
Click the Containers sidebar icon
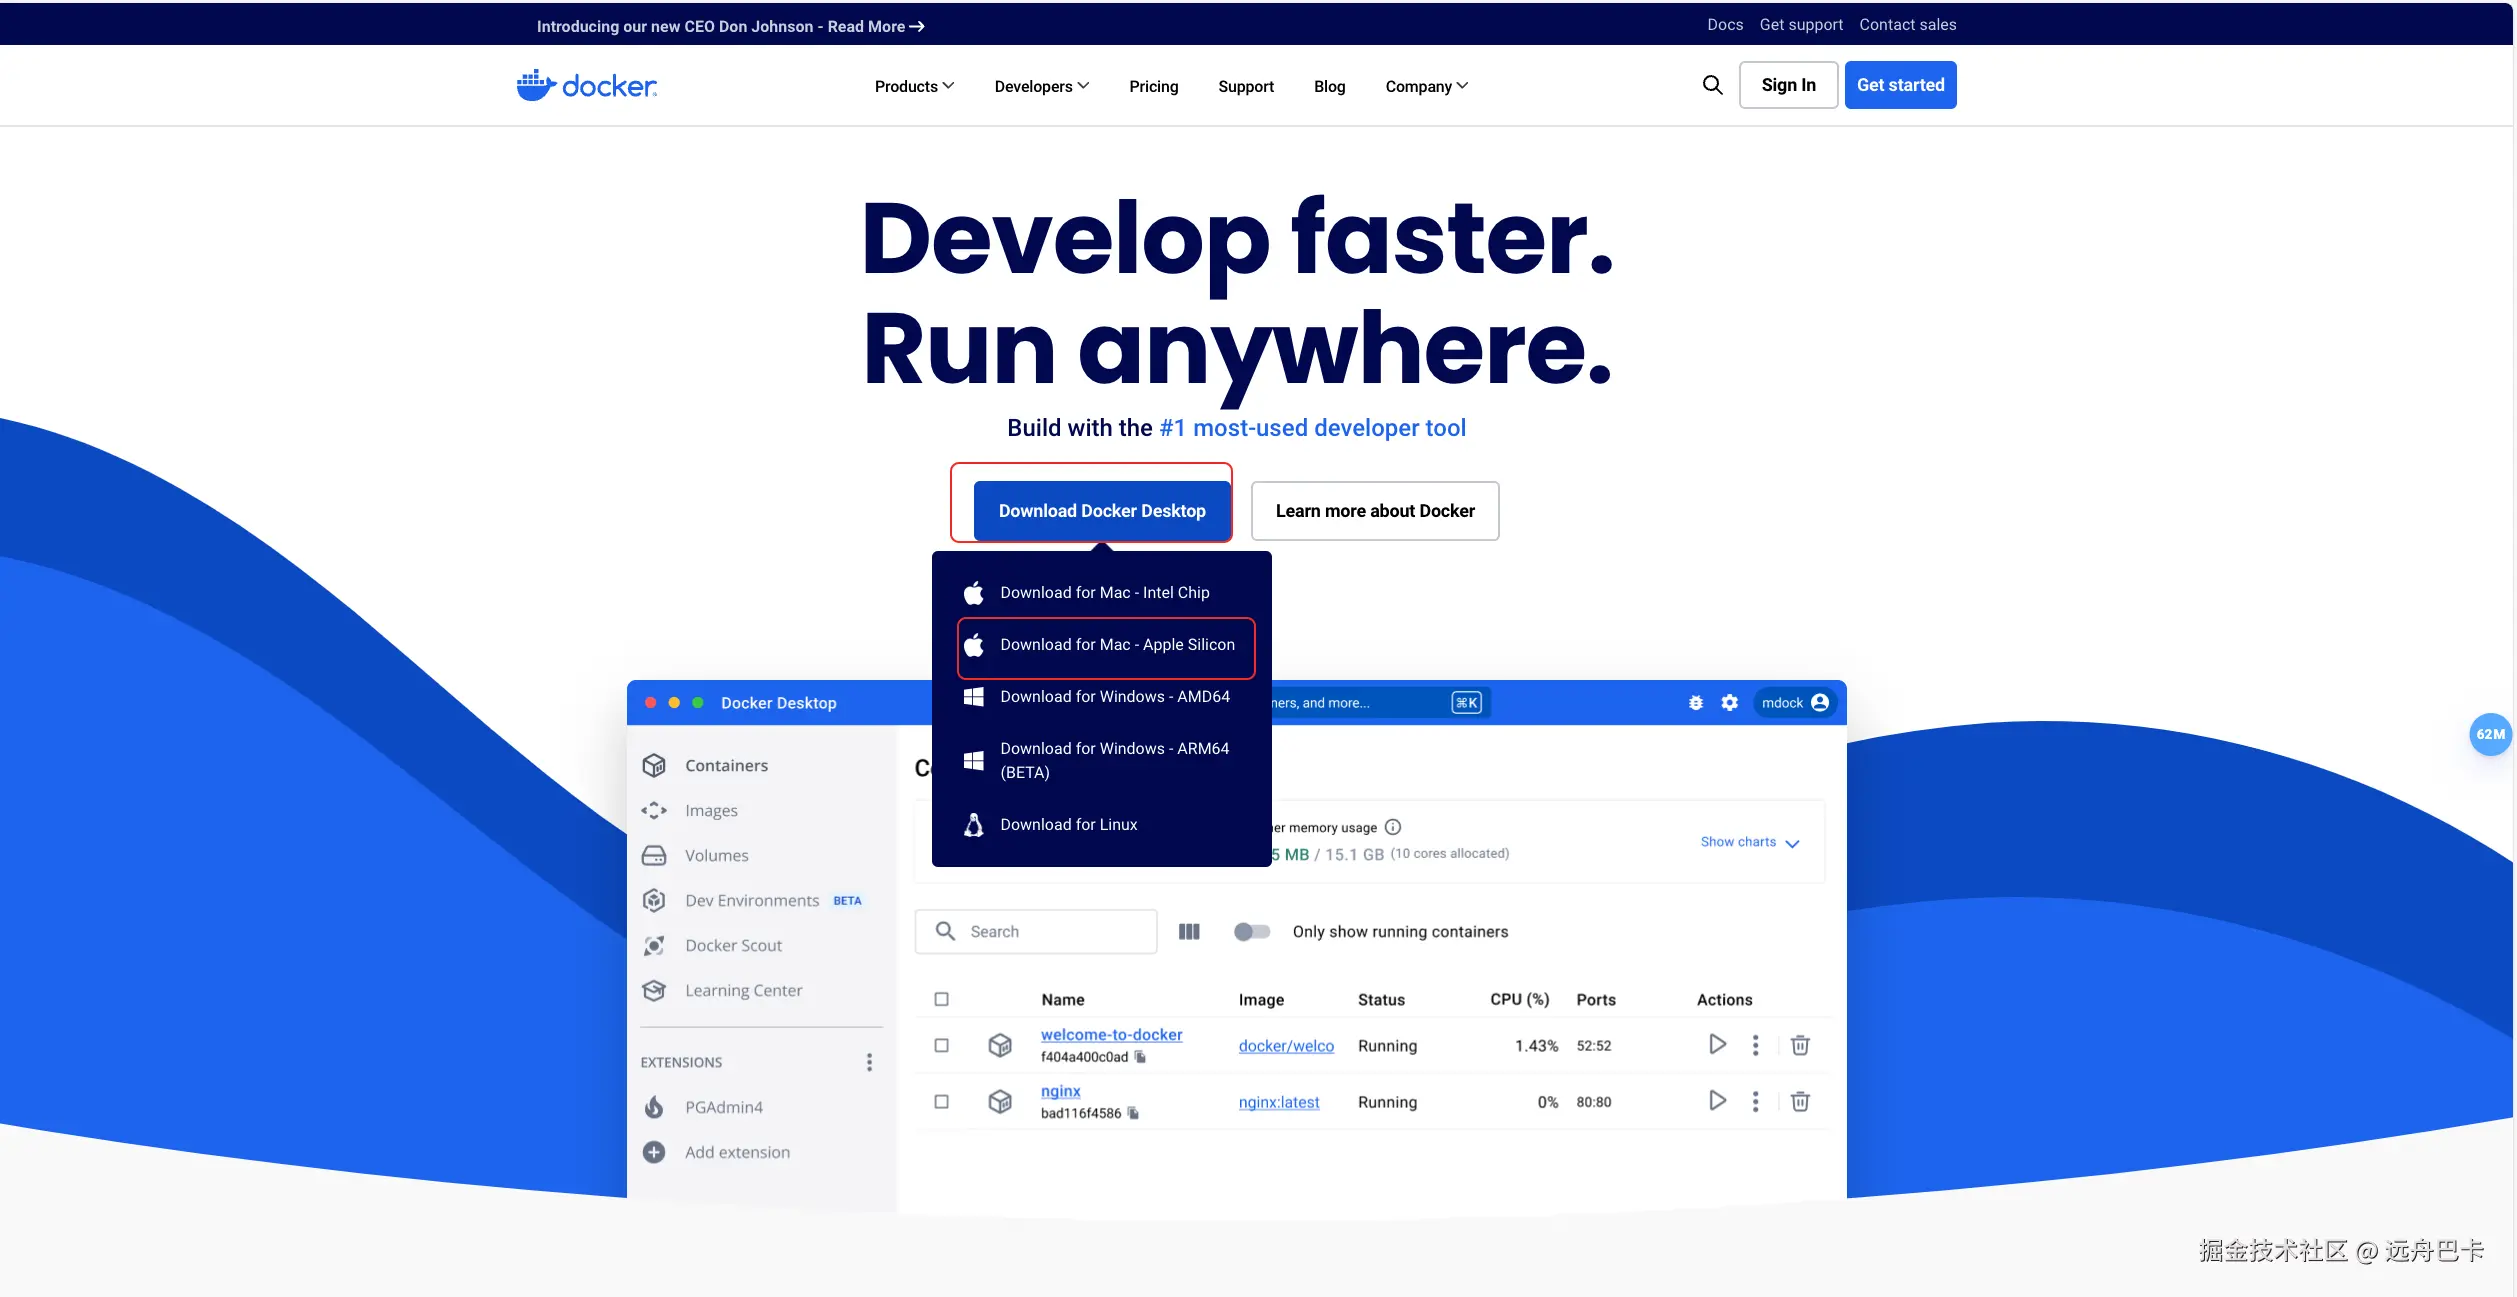click(654, 765)
